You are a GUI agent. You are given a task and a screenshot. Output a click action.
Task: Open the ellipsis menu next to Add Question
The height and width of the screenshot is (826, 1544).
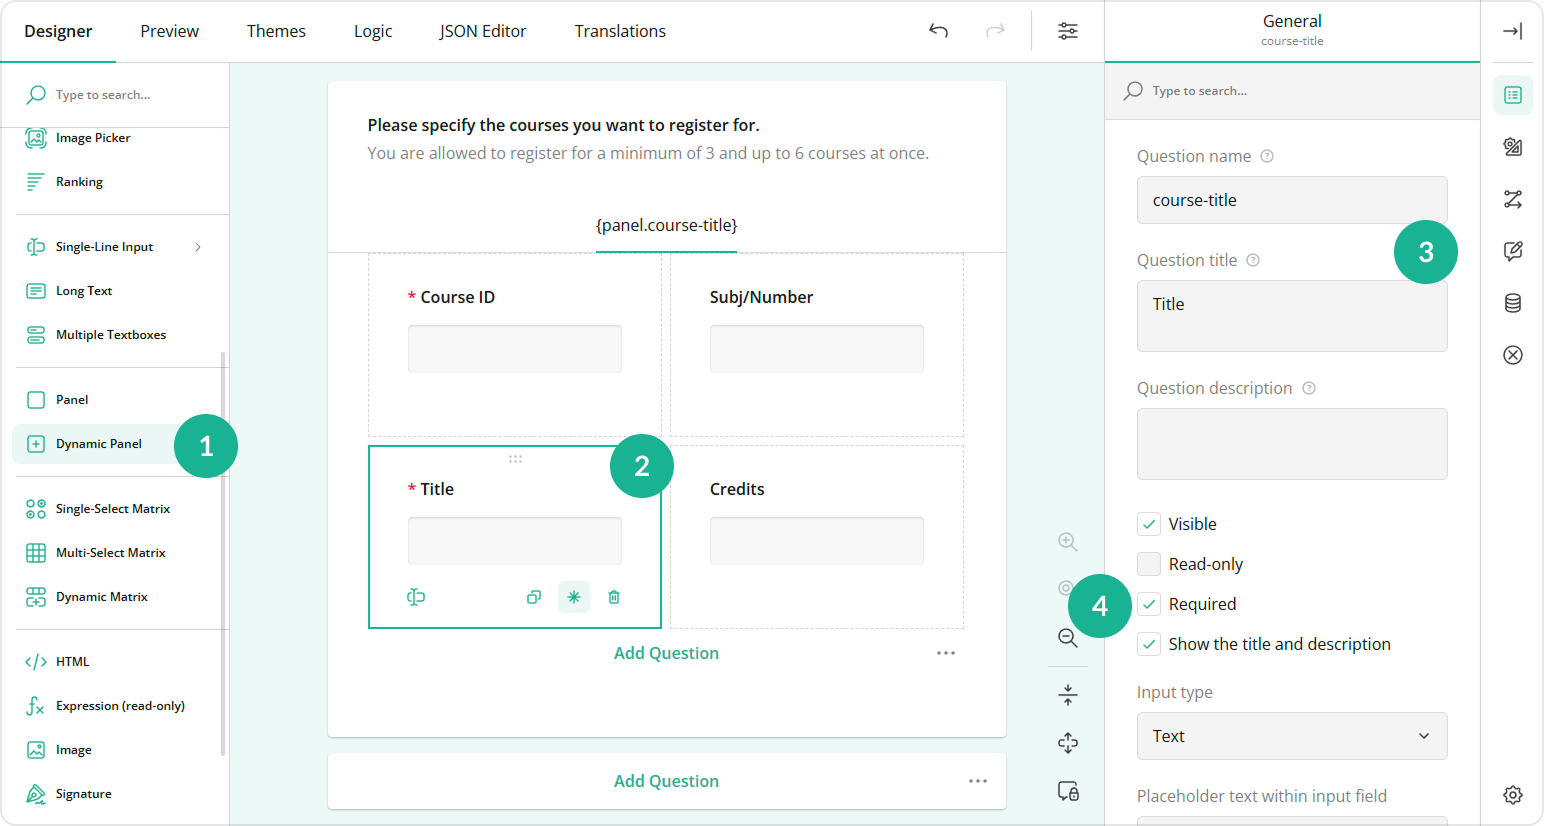point(946,652)
